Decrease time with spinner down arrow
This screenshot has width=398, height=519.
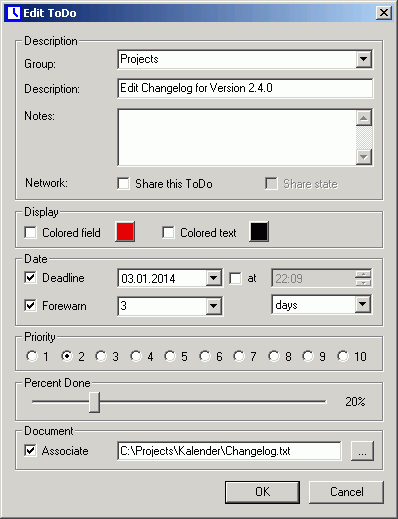coord(363,282)
